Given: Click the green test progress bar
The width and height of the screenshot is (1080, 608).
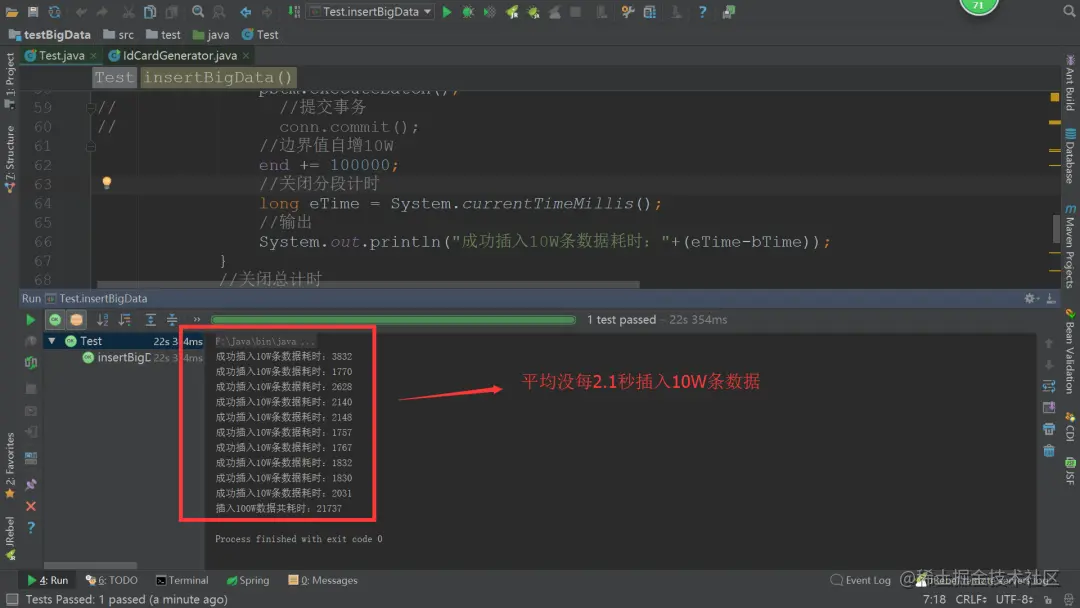Looking at the screenshot, I should pyautogui.click(x=393, y=319).
